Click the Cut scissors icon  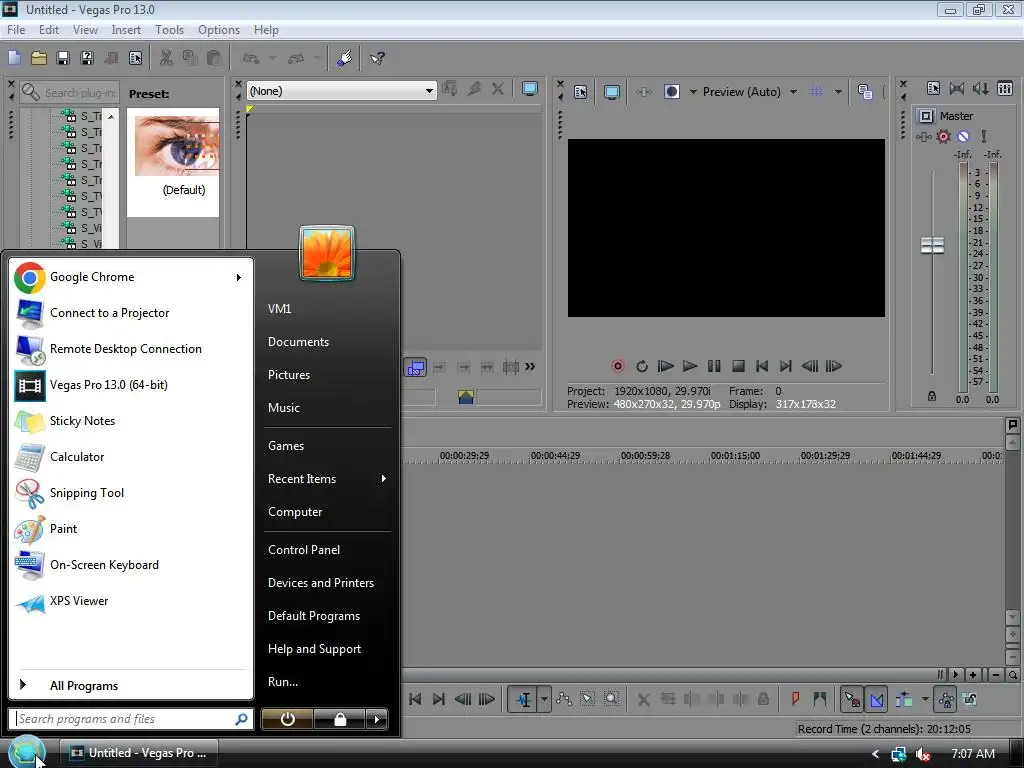tap(166, 58)
